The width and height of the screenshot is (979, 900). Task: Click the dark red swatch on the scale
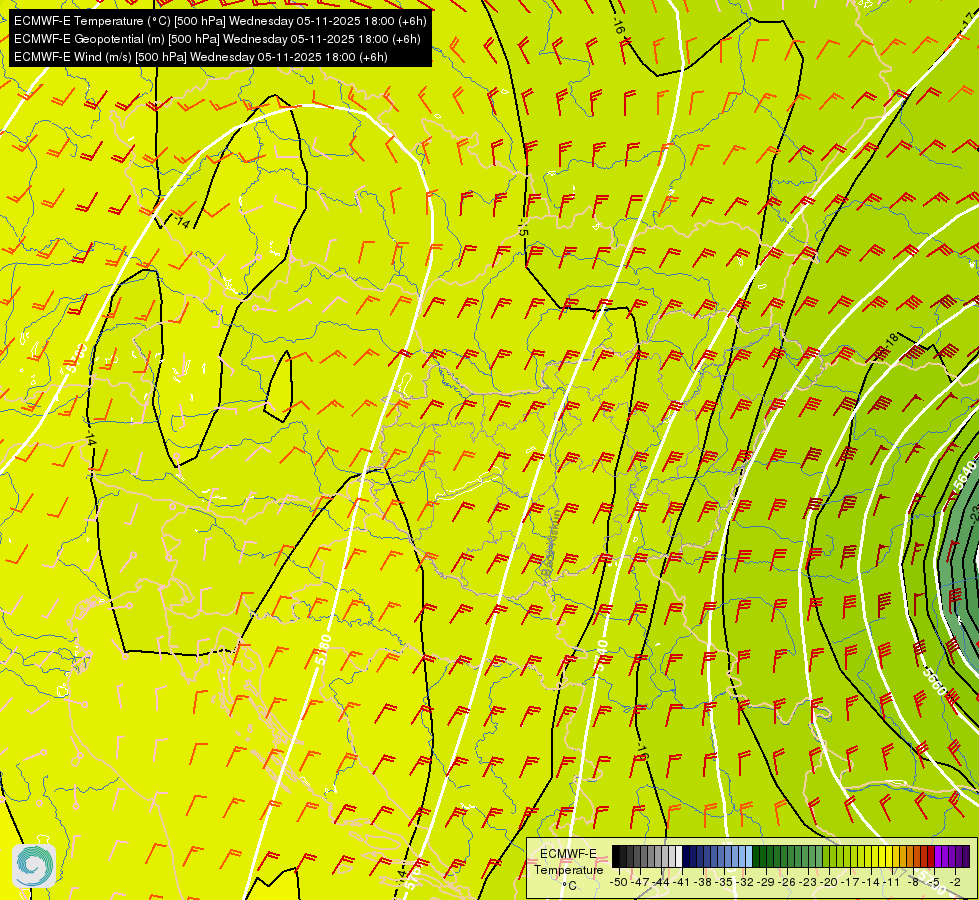pos(931,856)
